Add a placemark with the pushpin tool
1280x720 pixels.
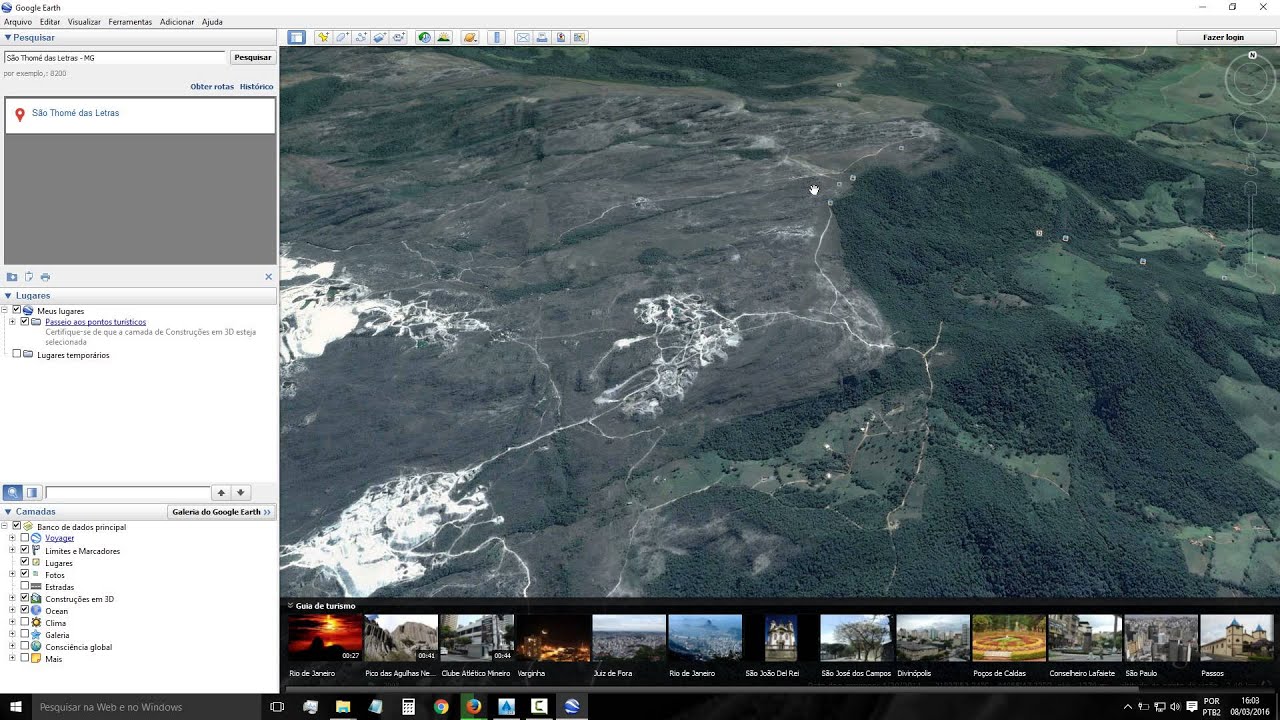[x=323, y=37]
